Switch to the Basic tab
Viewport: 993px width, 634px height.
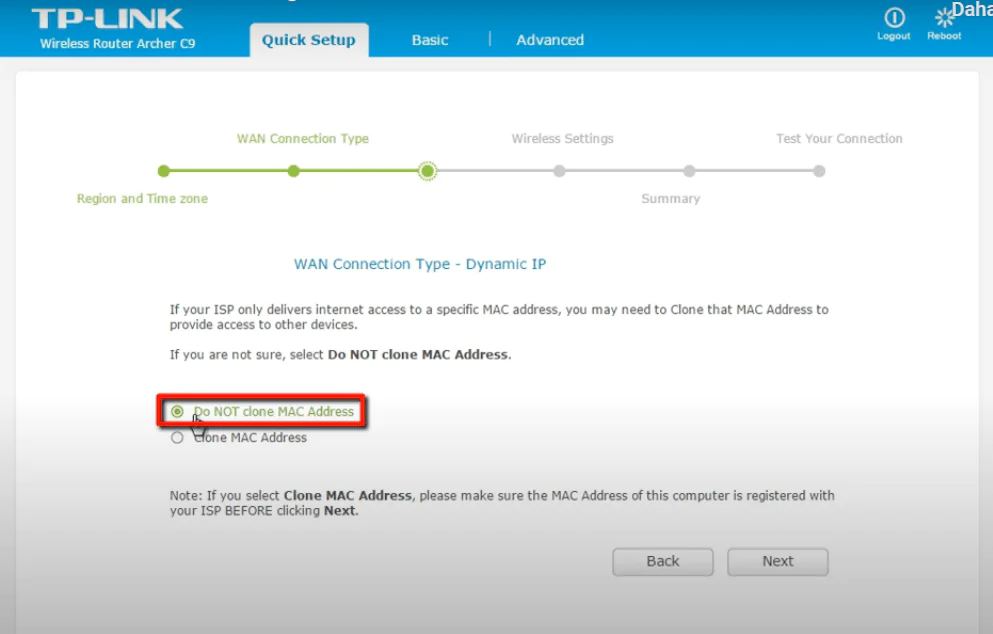[x=429, y=40]
